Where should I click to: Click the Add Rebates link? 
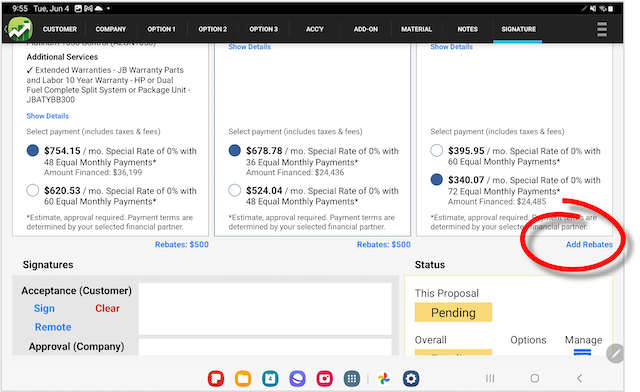click(x=589, y=244)
